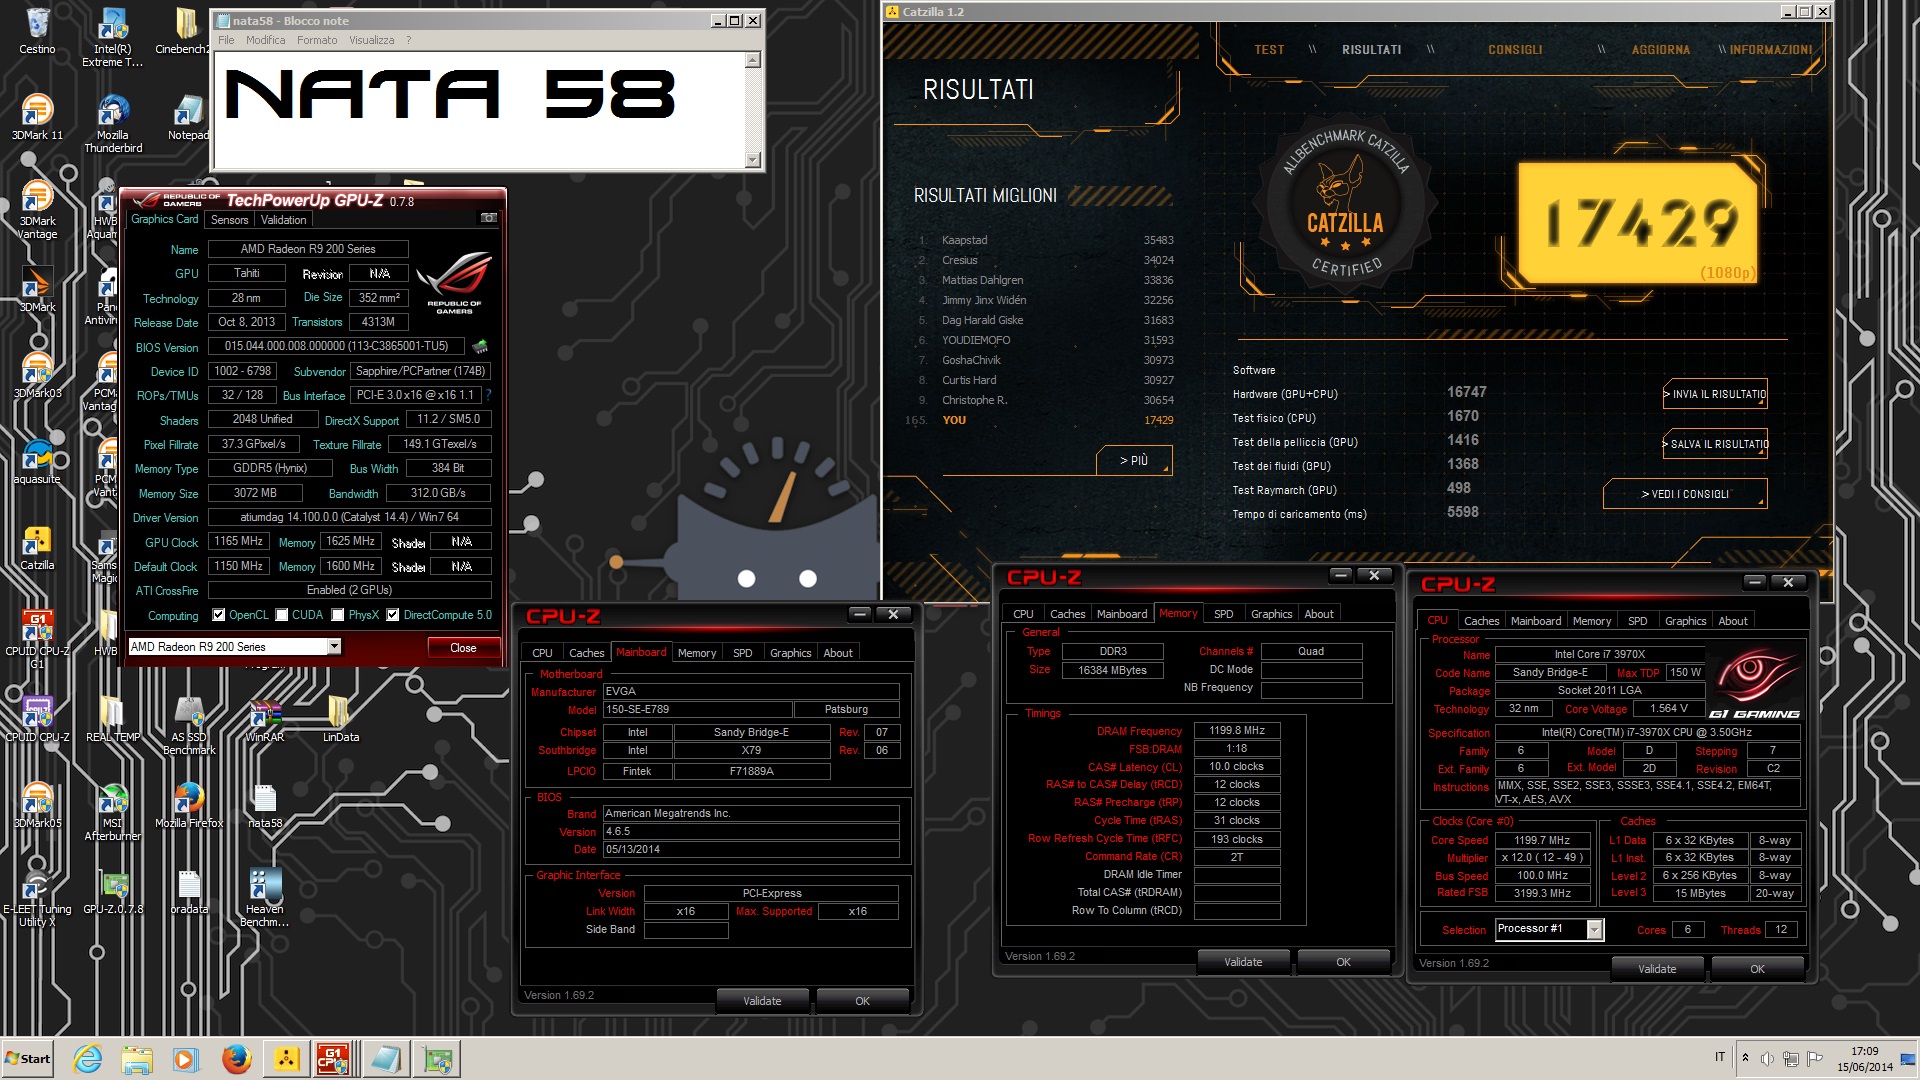1920x1080 pixels.
Task: Launch Mozilla Firefox desktop shortcut
Action: (x=189, y=805)
